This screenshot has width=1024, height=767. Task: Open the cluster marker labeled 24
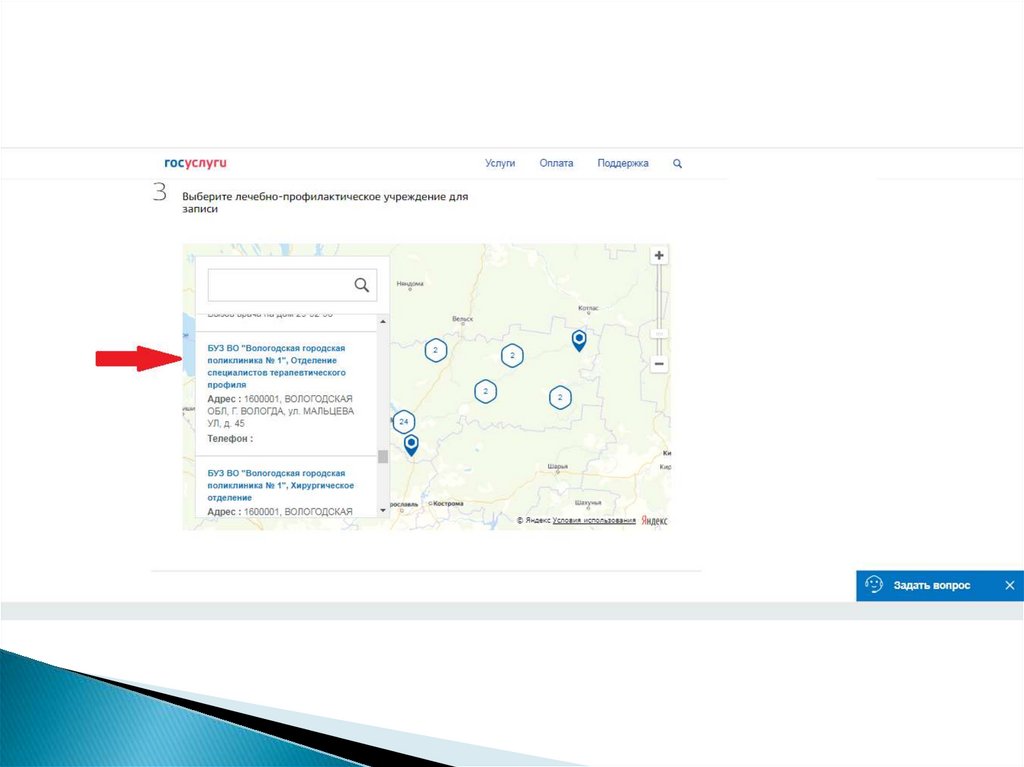pyautogui.click(x=404, y=422)
